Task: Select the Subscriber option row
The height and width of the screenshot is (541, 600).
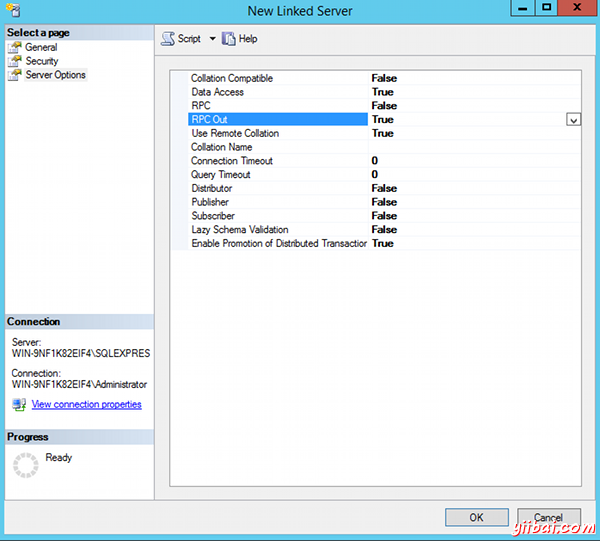Action: tap(376, 216)
